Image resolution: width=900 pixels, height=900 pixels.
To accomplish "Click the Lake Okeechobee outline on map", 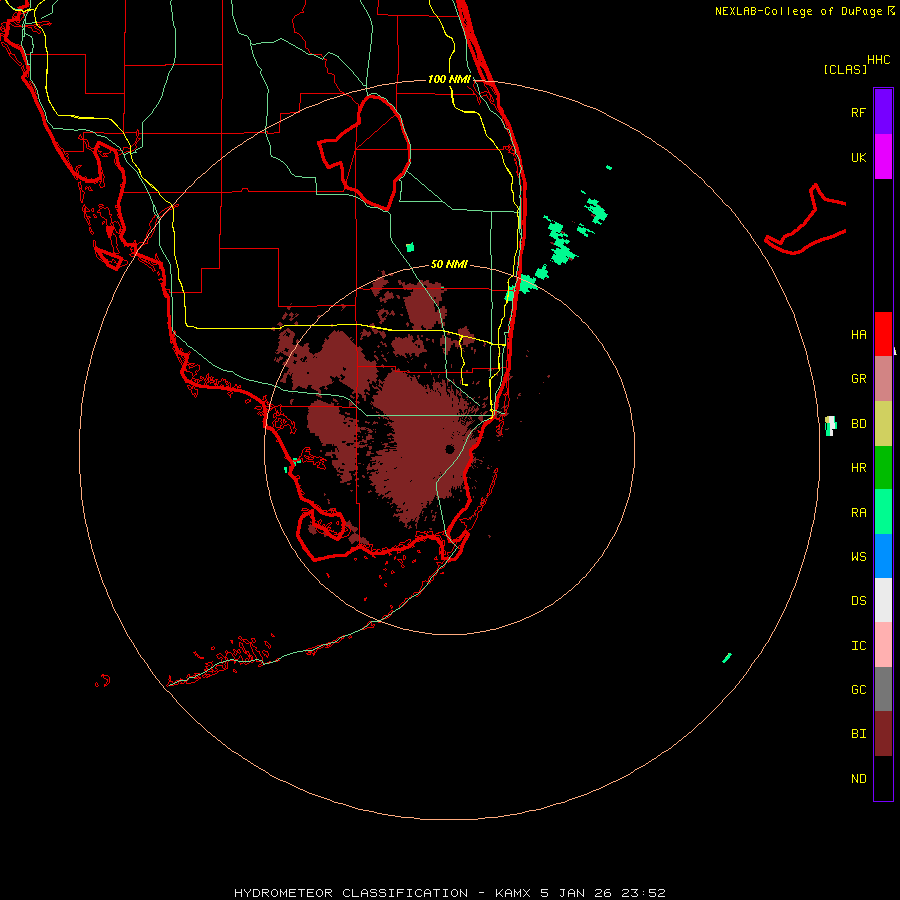I will pos(365,152).
